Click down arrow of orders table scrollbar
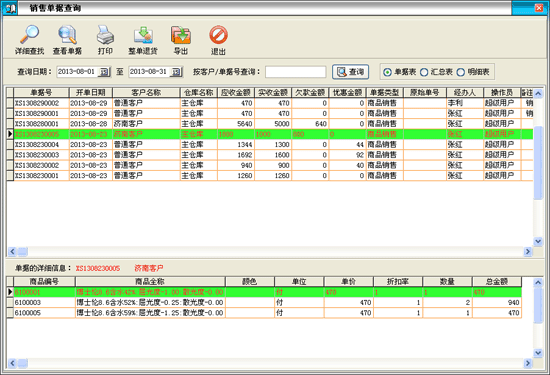The image size is (550, 375). point(538,241)
